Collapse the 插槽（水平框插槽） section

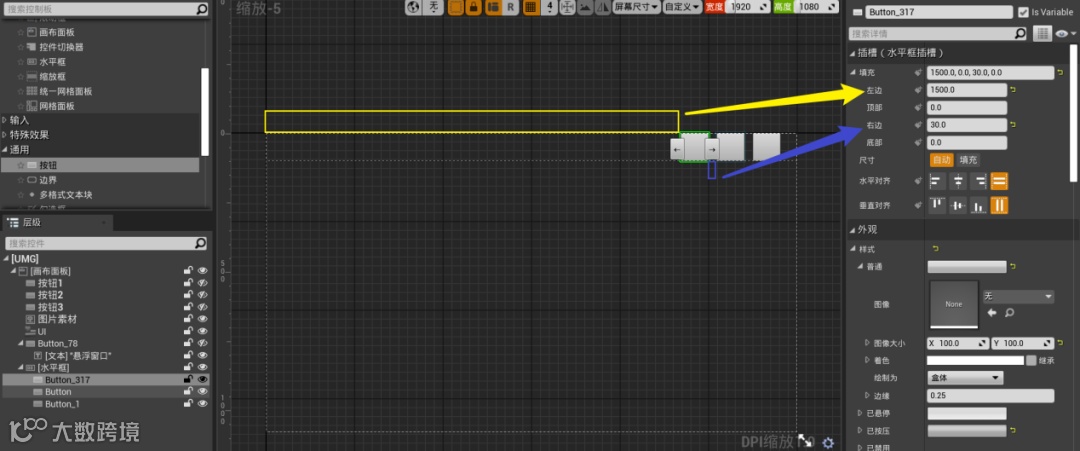click(853, 53)
